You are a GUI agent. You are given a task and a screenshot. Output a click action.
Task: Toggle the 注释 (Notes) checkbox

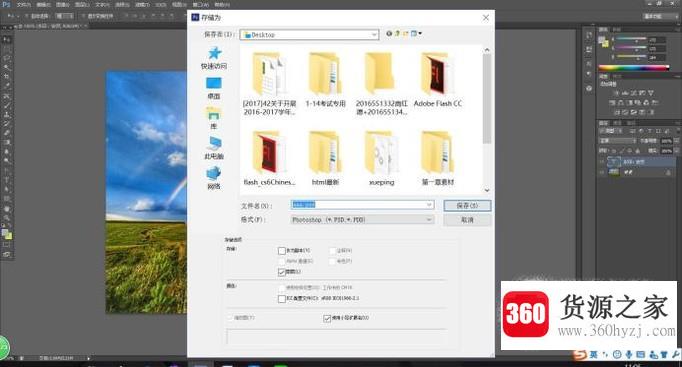pyautogui.click(x=333, y=250)
